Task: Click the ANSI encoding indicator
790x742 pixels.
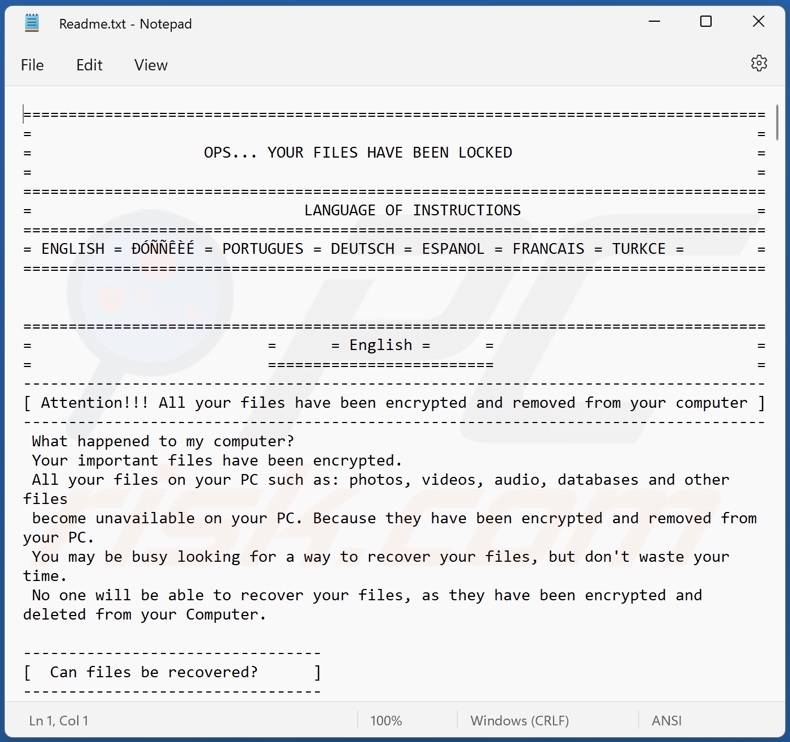Action: 666,720
